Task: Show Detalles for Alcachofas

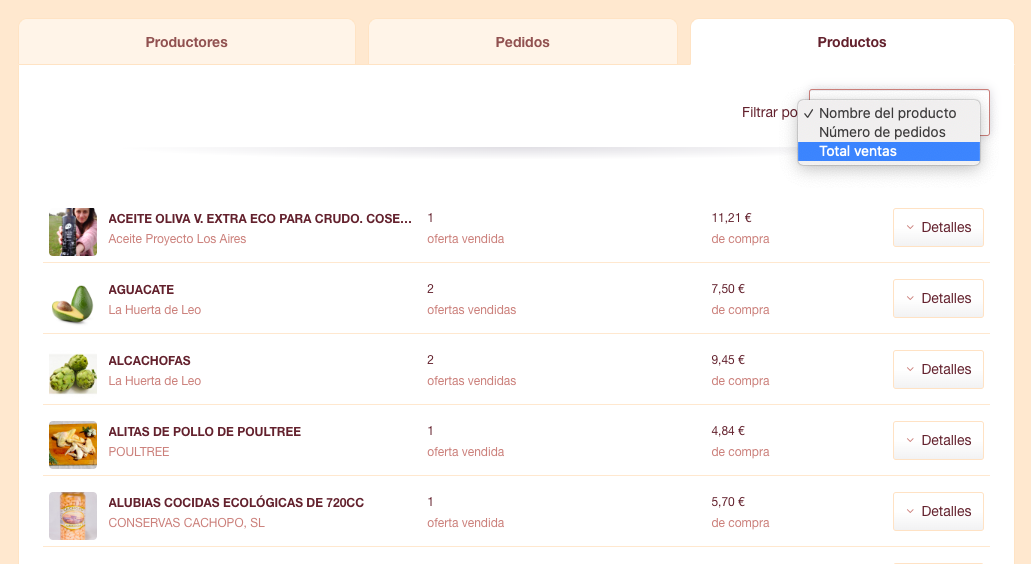Action: pyautogui.click(x=938, y=369)
